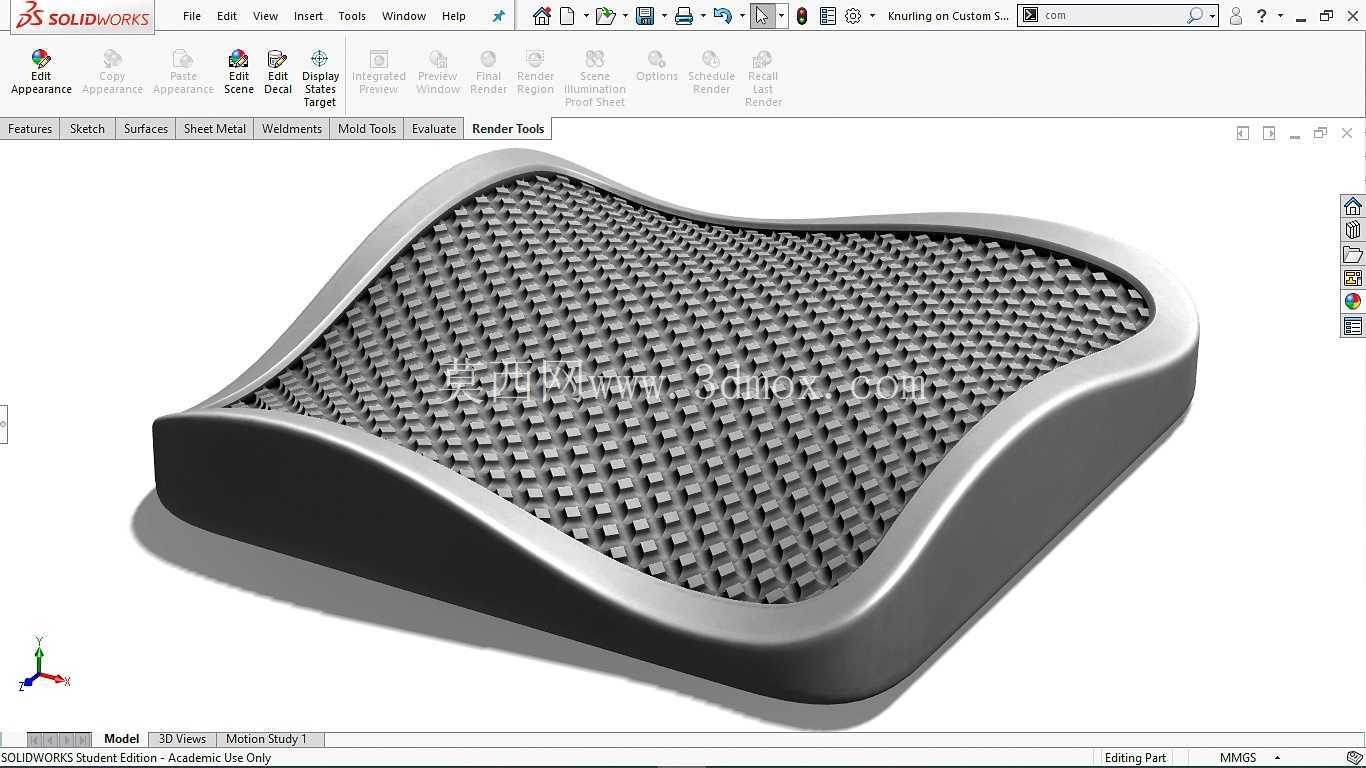Switch to the Motion Study 1 tab
This screenshot has width=1366, height=768.
point(266,739)
